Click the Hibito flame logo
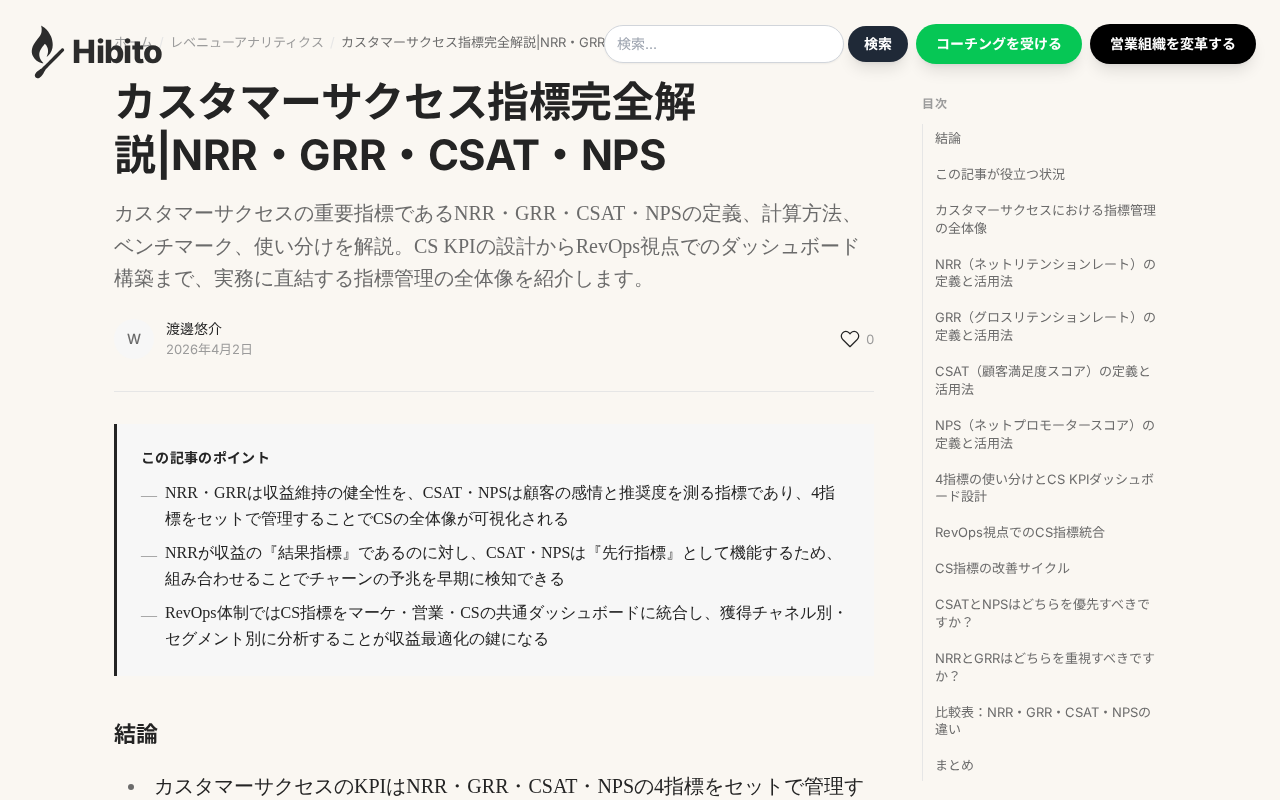The image size is (1280, 800). pyautogui.click(x=97, y=52)
